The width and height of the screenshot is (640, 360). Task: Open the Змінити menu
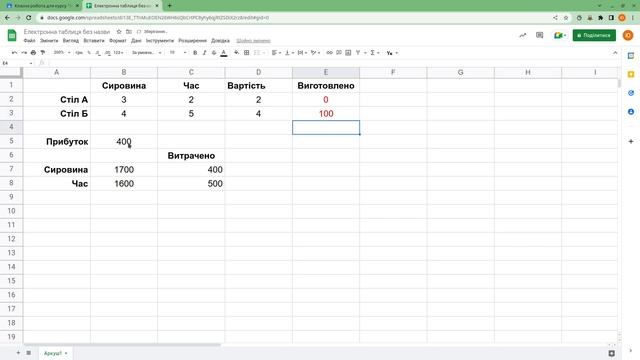click(49, 41)
